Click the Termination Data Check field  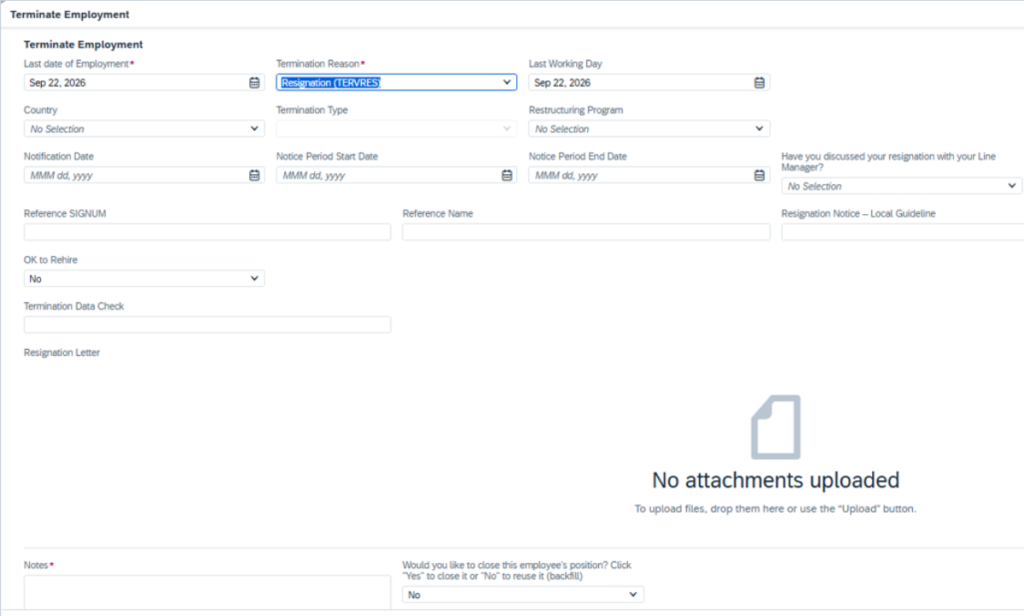[x=208, y=325]
